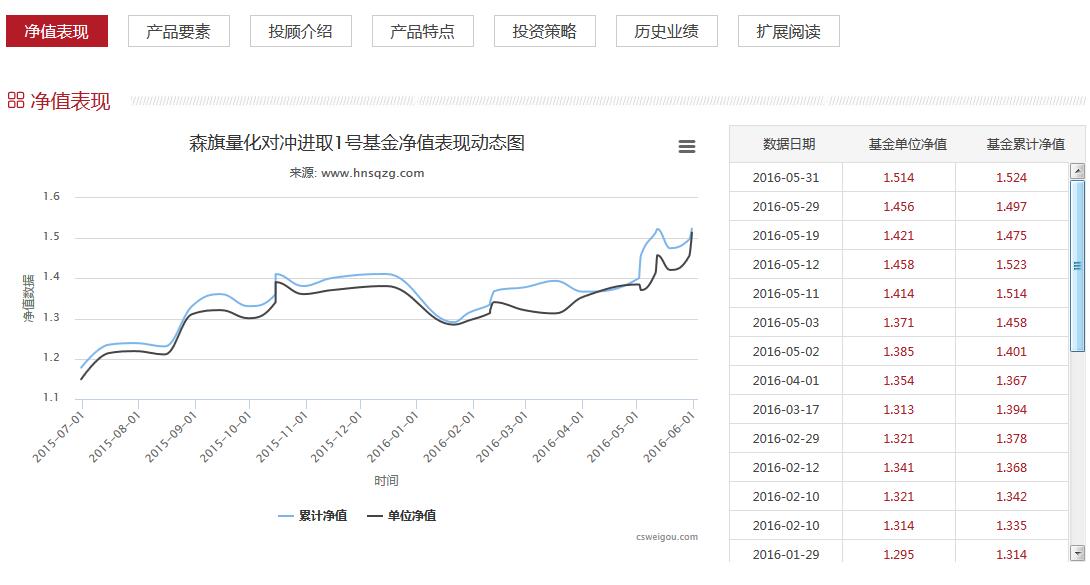Switch to the 产品要素 tab

click(x=178, y=31)
